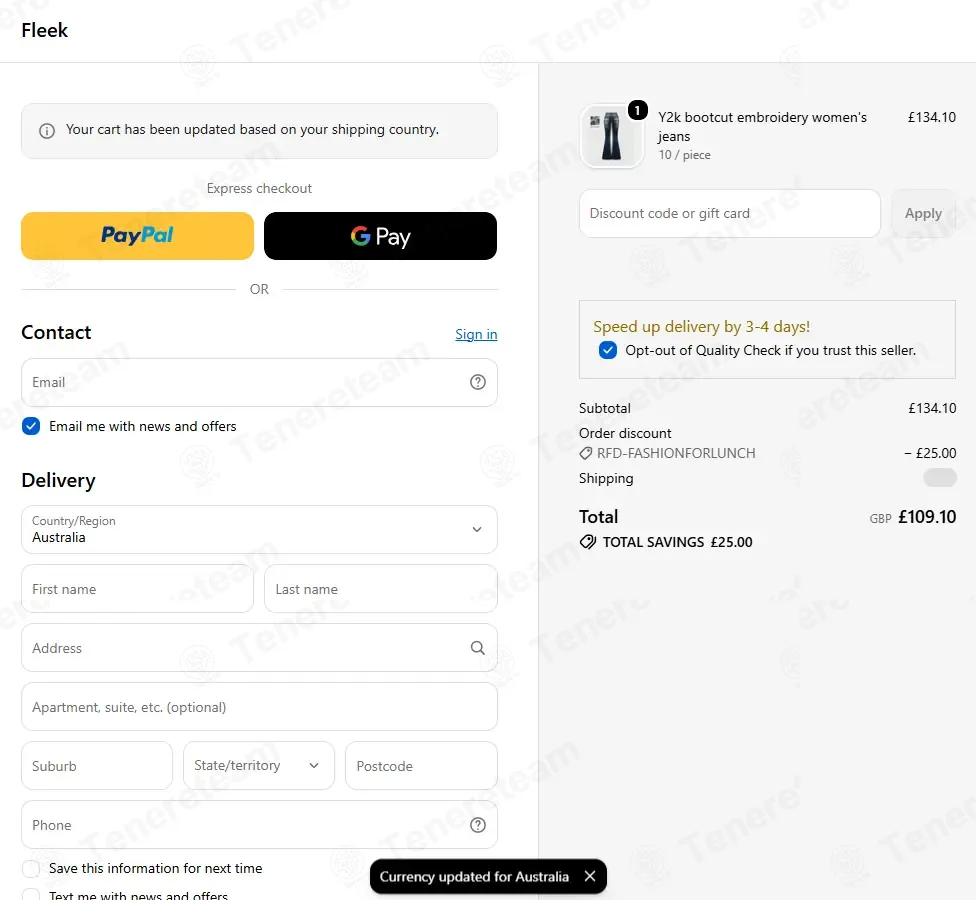Click the help icon in Email field
Viewport: 976px width, 900px height.
(x=477, y=382)
